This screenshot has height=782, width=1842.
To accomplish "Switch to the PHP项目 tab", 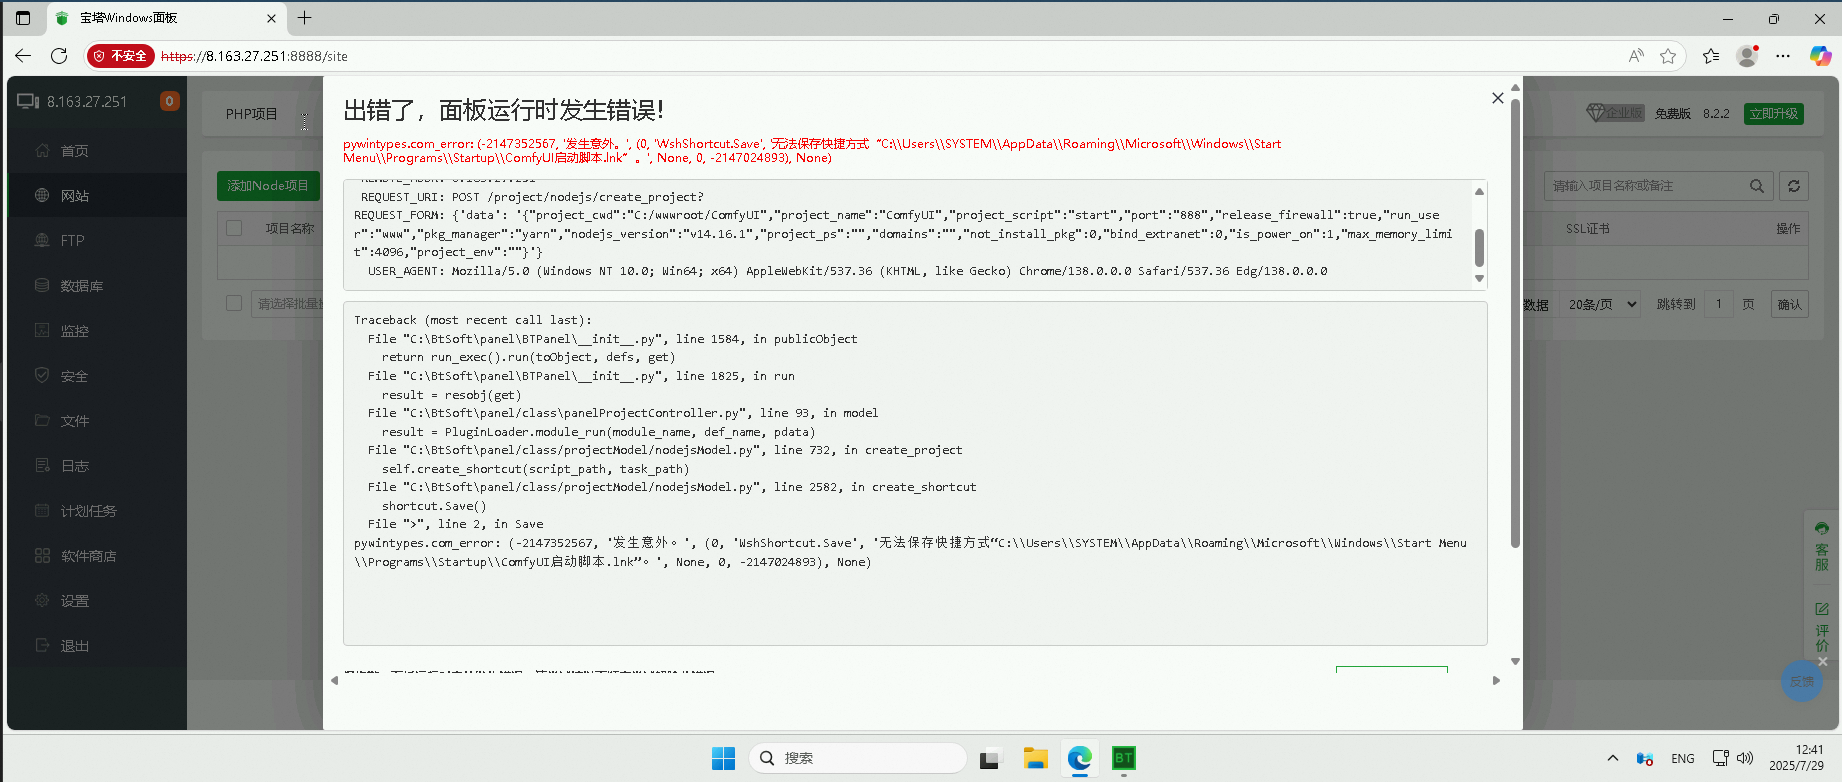I will coord(252,114).
